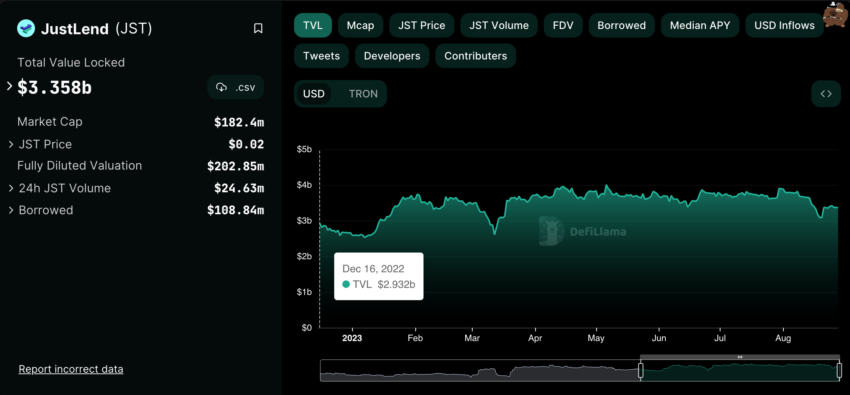Click the May label on the x-axis
The image size is (850, 395).
(x=596, y=338)
